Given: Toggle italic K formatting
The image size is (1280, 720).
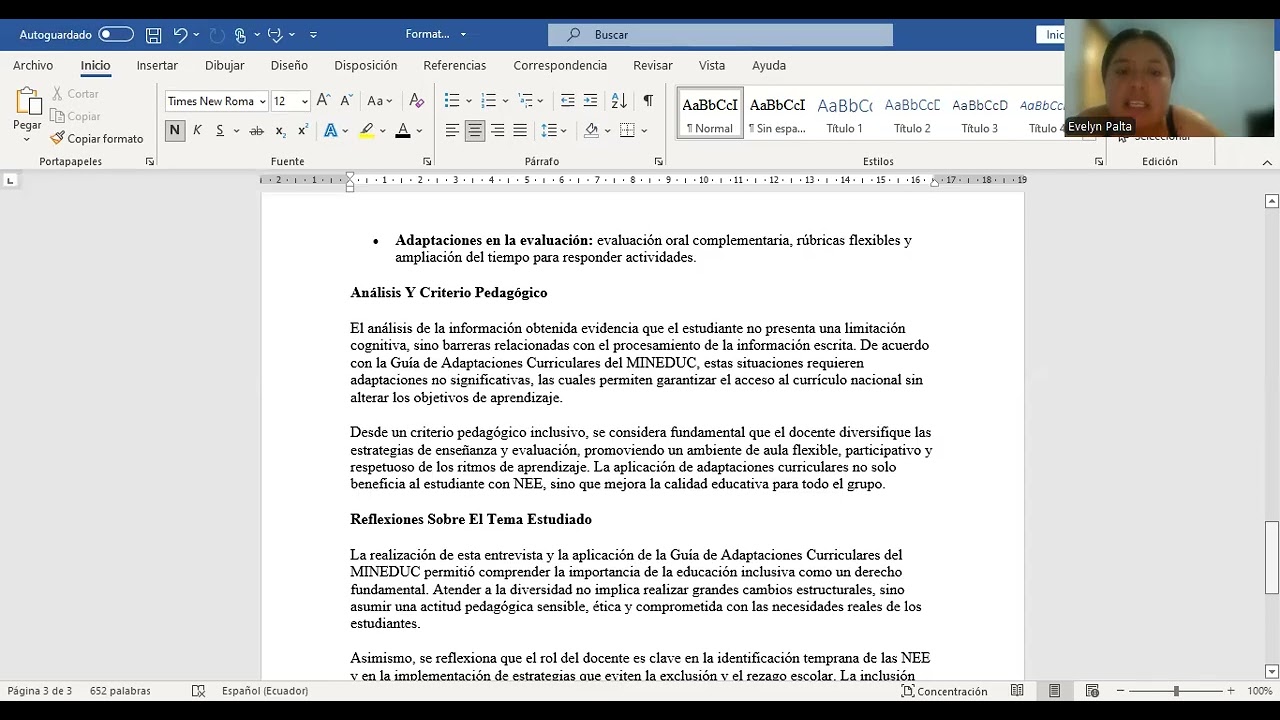Looking at the screenshot, I should (x=197, y=131).
